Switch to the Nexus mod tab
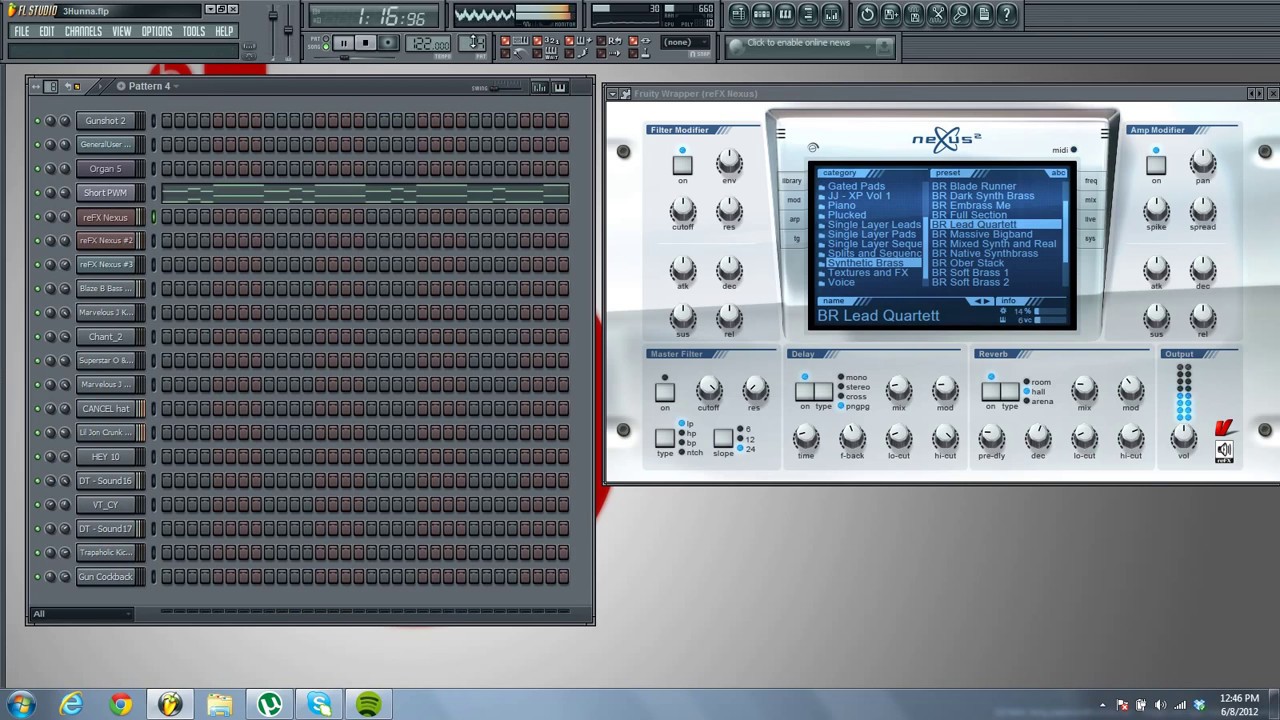1280x720 pixels. [x=793, y=200]
